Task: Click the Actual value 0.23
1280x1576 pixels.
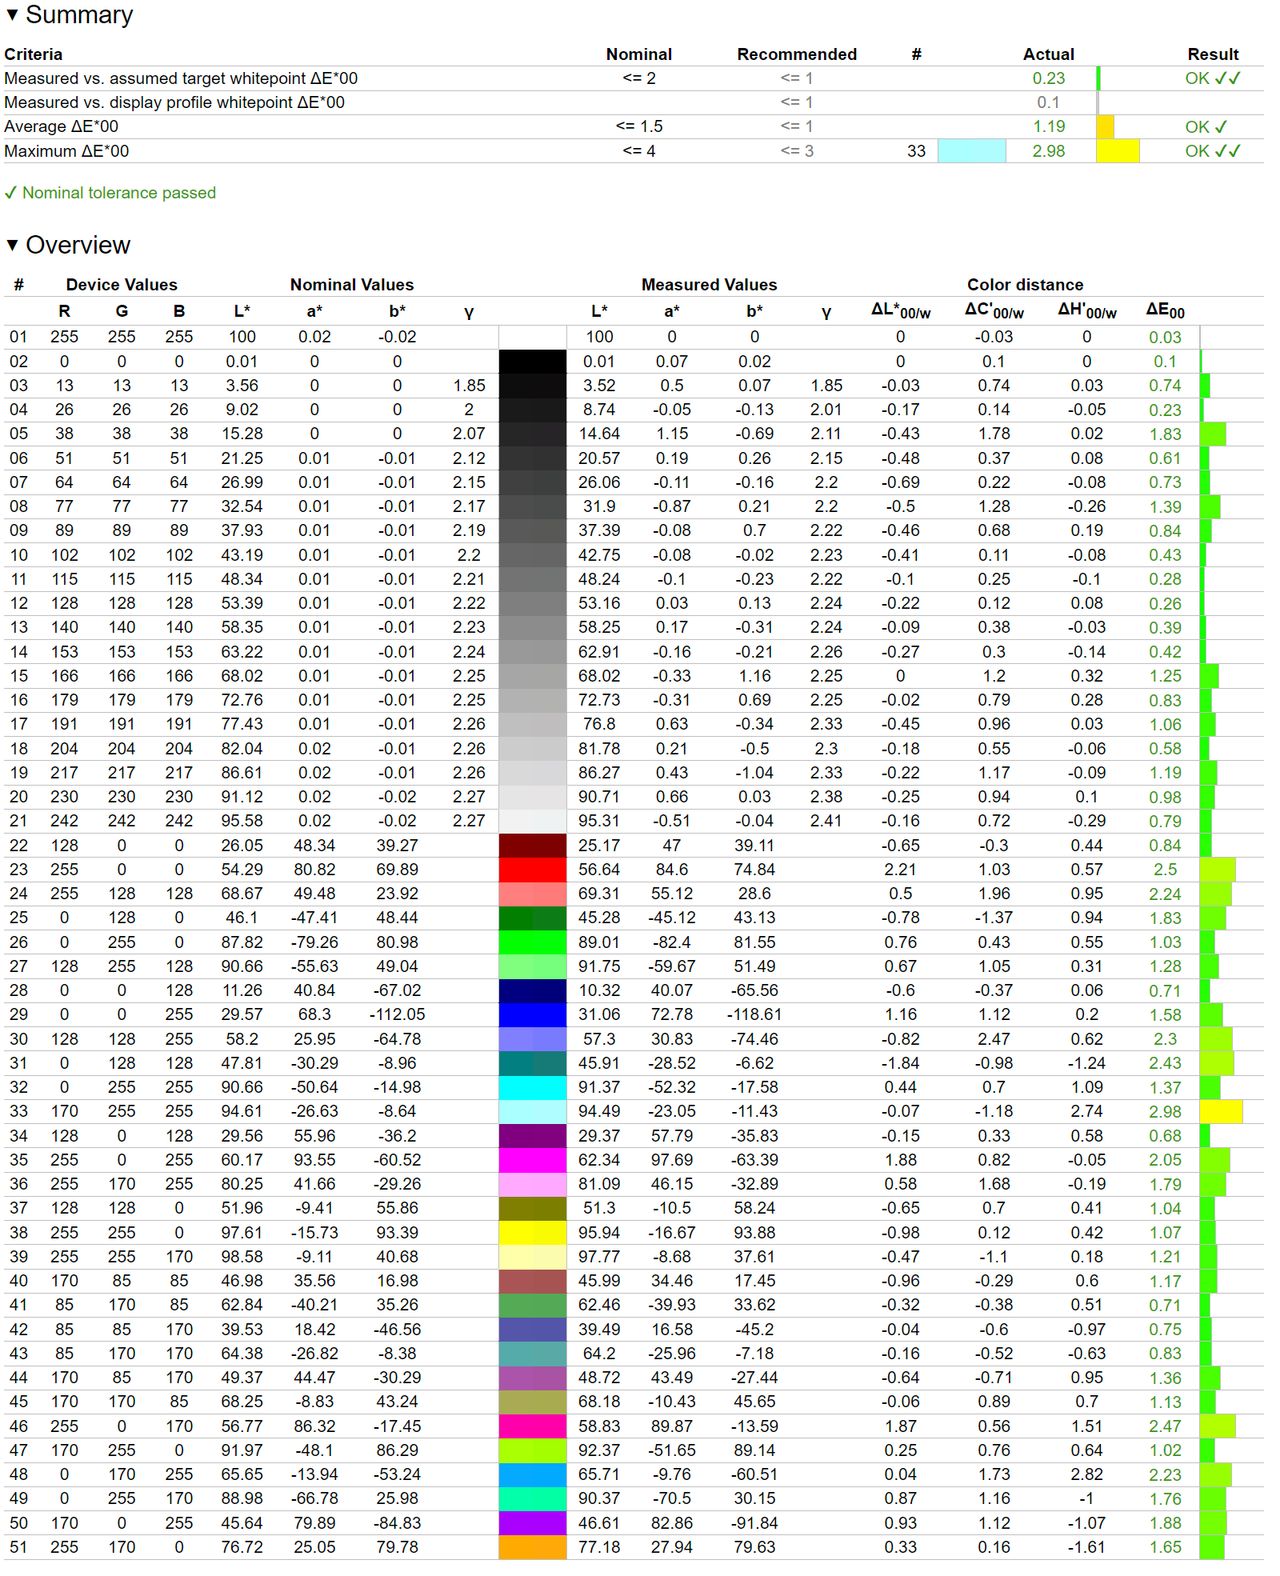Action: (1048, 78)
